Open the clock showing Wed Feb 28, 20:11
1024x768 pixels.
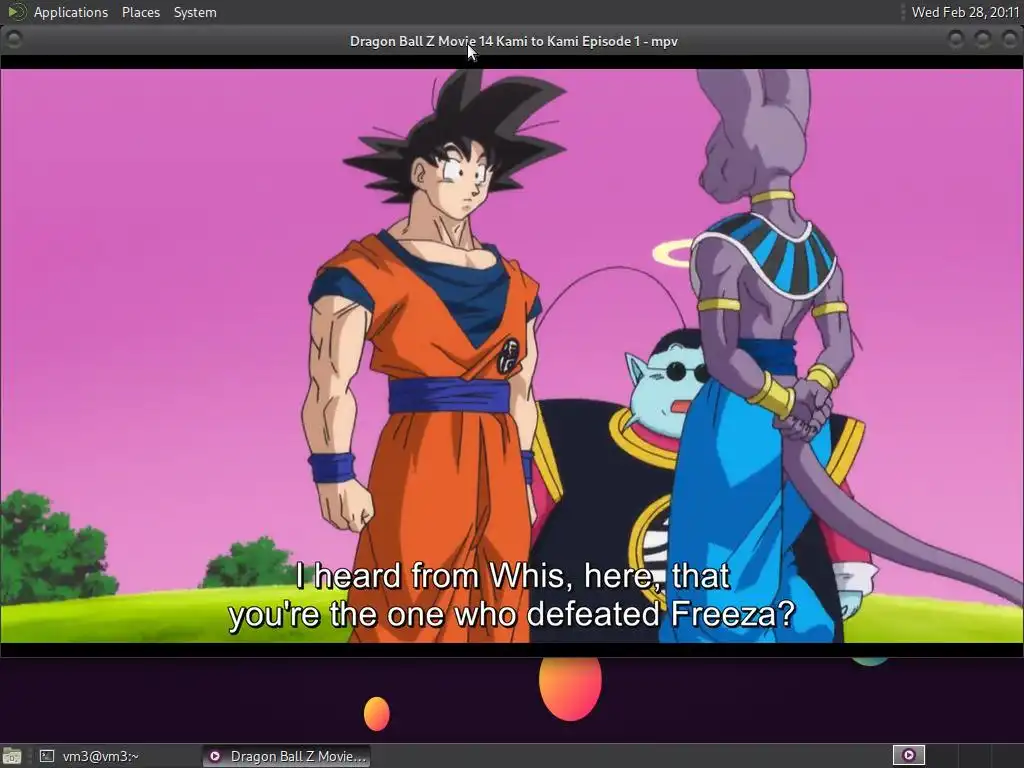(965, 12)
